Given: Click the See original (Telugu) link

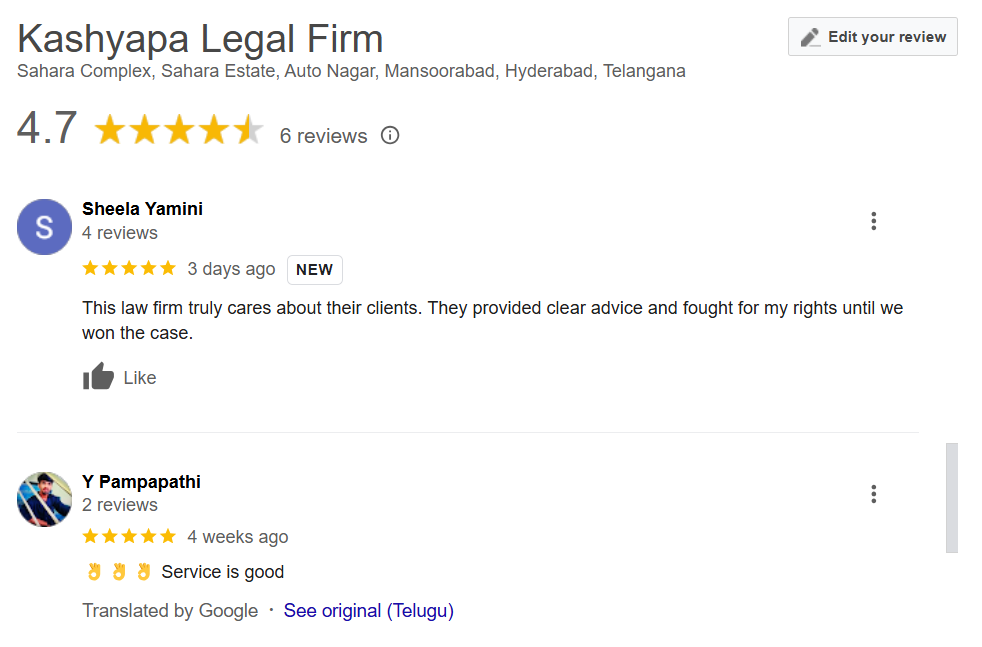Looking at the screenshot, I should click(x=368, y=610).
